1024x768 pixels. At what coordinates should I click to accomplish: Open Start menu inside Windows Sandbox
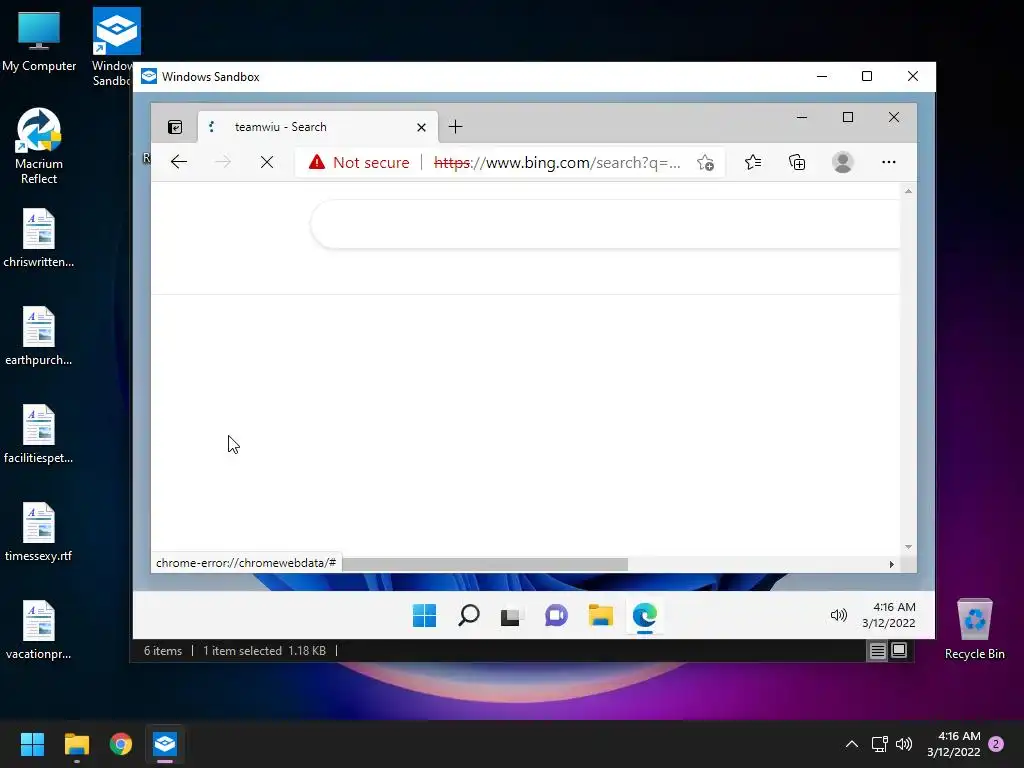pyautogui.click(x=424, y=615)
